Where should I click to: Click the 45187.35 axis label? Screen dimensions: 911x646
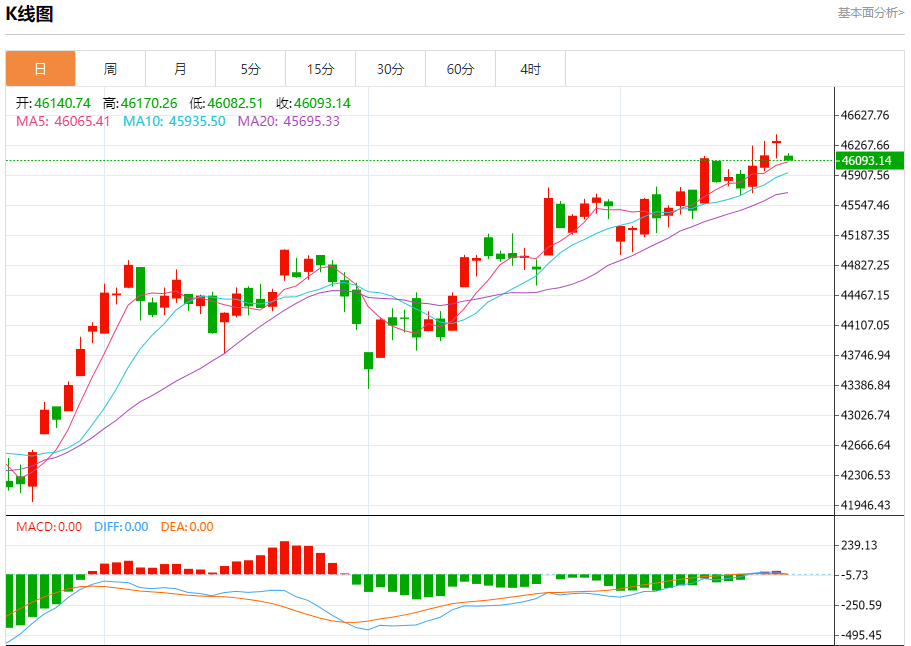[x=865, y=235]
